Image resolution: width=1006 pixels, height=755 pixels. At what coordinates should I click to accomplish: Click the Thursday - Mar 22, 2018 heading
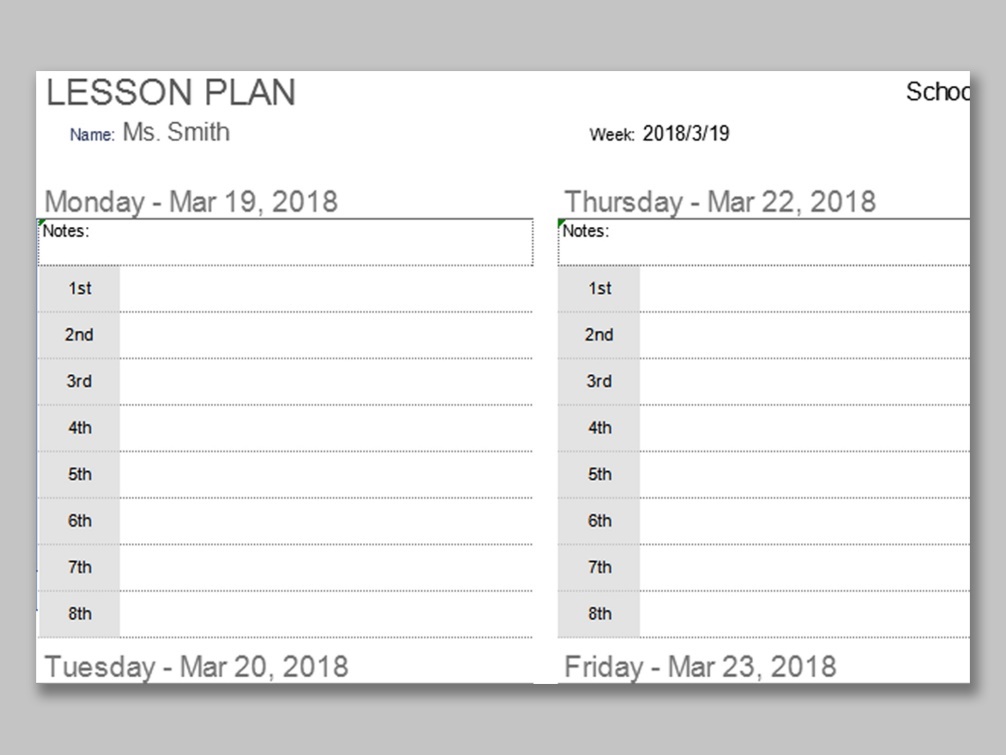coord(719,201)
